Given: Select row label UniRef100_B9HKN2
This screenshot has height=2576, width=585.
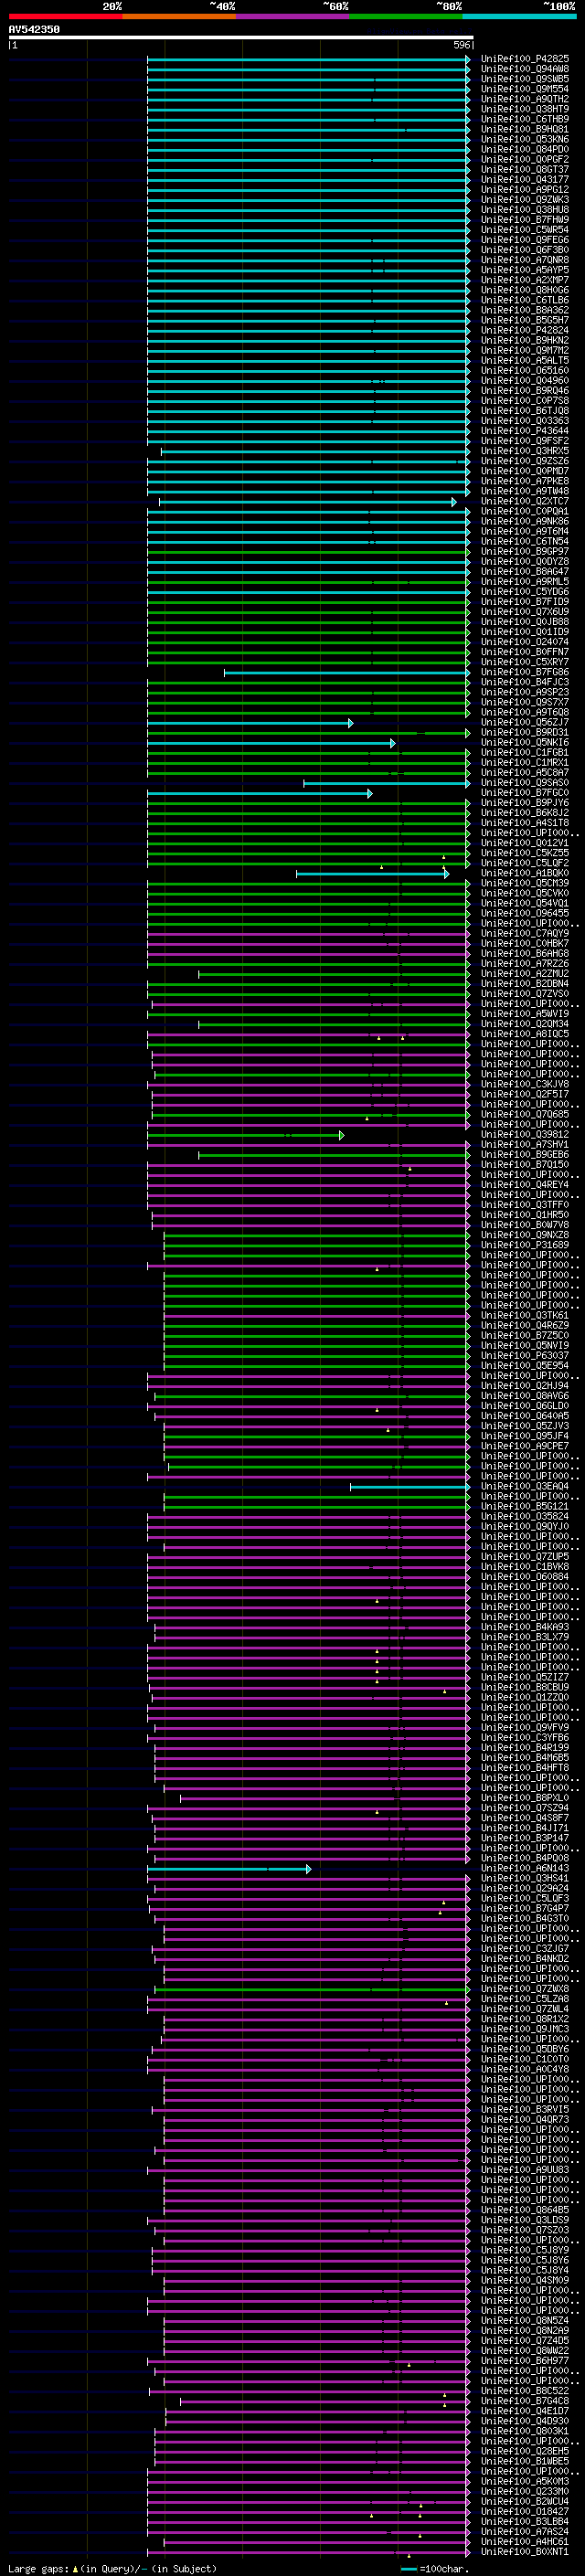Looking at the screenshot, I should tap(525, 340).
